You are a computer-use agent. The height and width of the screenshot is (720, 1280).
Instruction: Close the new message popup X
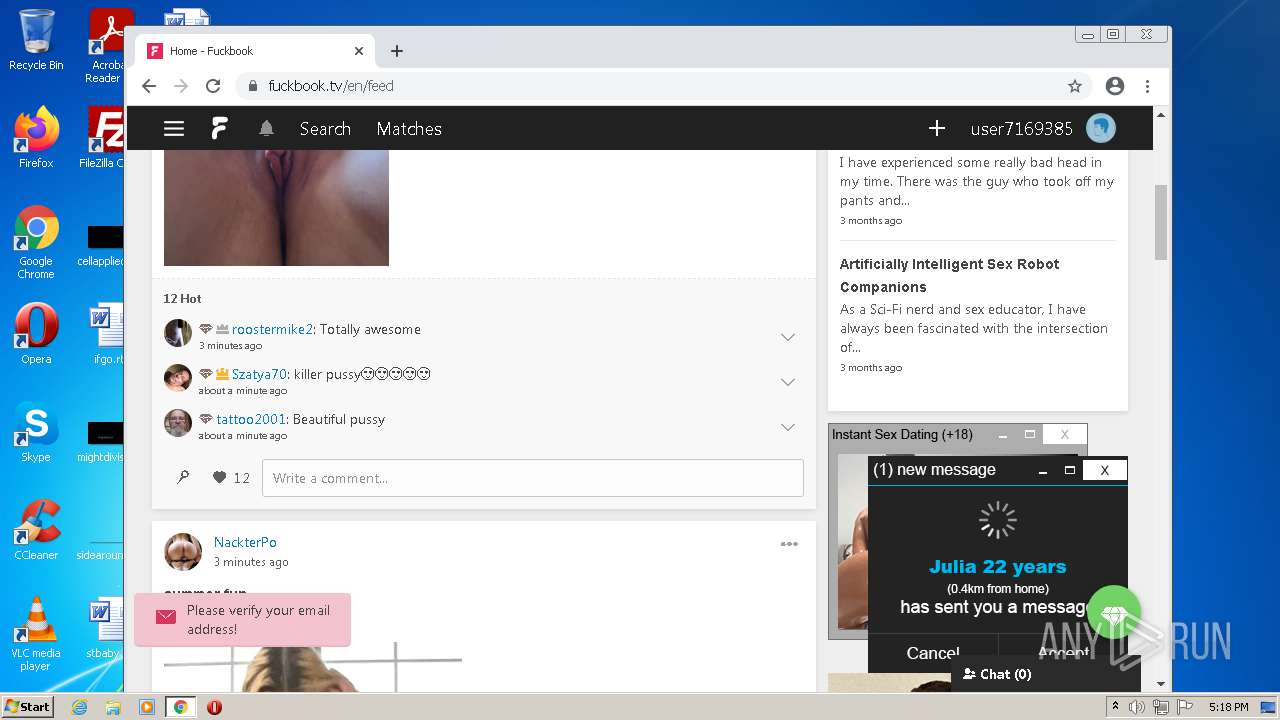point(1104,470)
